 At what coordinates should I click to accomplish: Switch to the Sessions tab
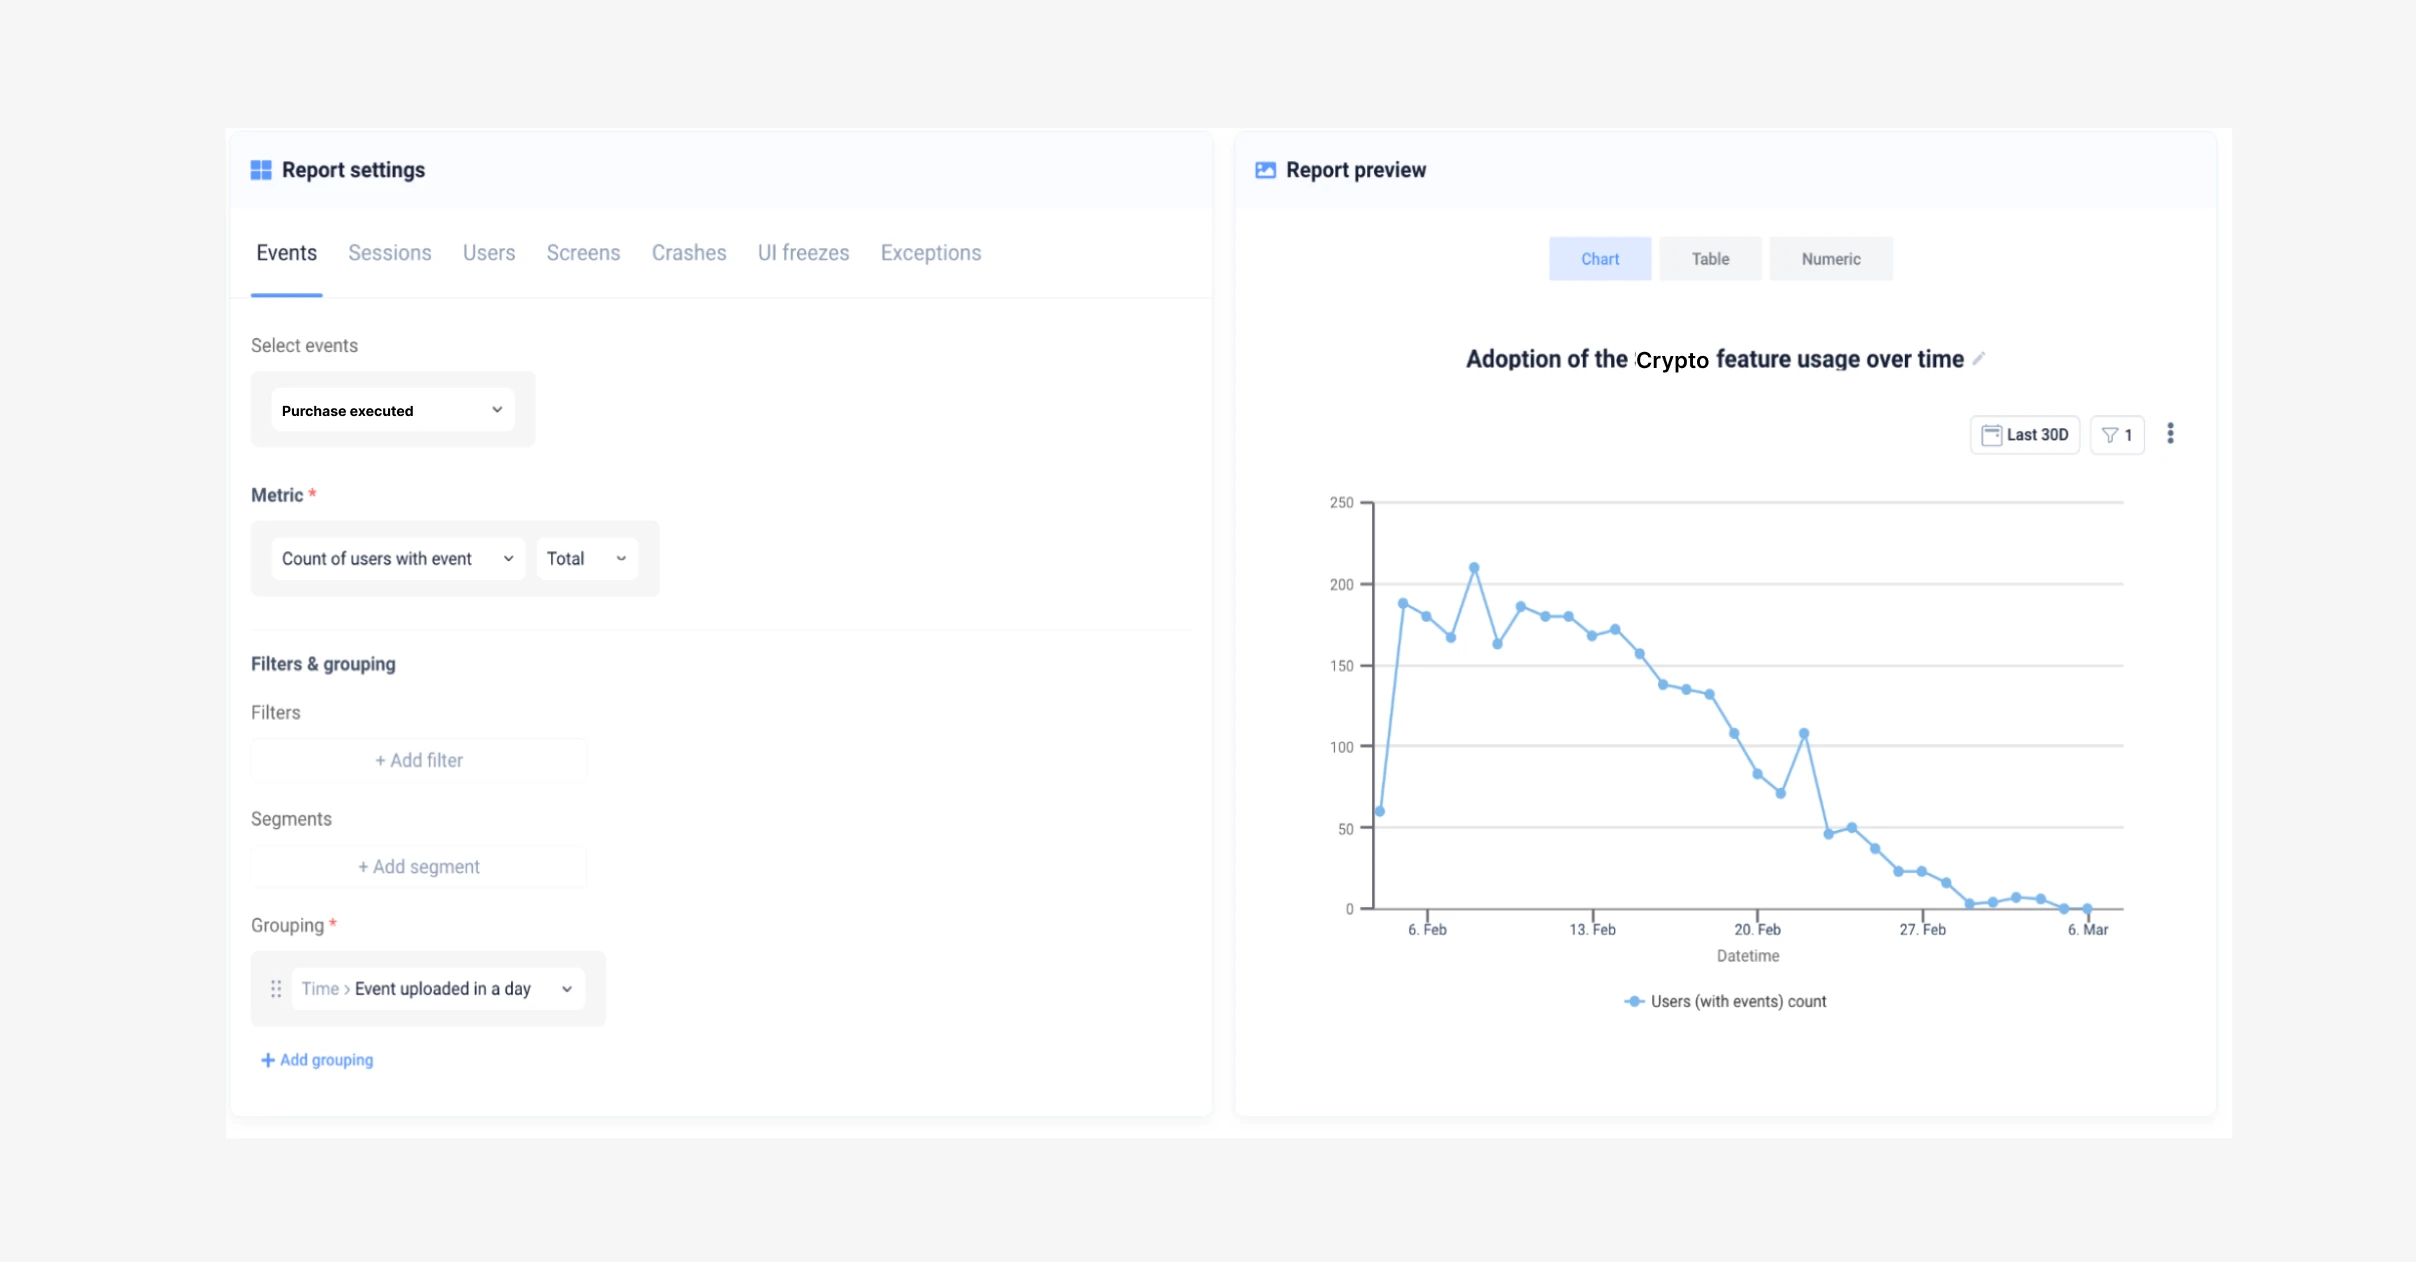point(389,253)
